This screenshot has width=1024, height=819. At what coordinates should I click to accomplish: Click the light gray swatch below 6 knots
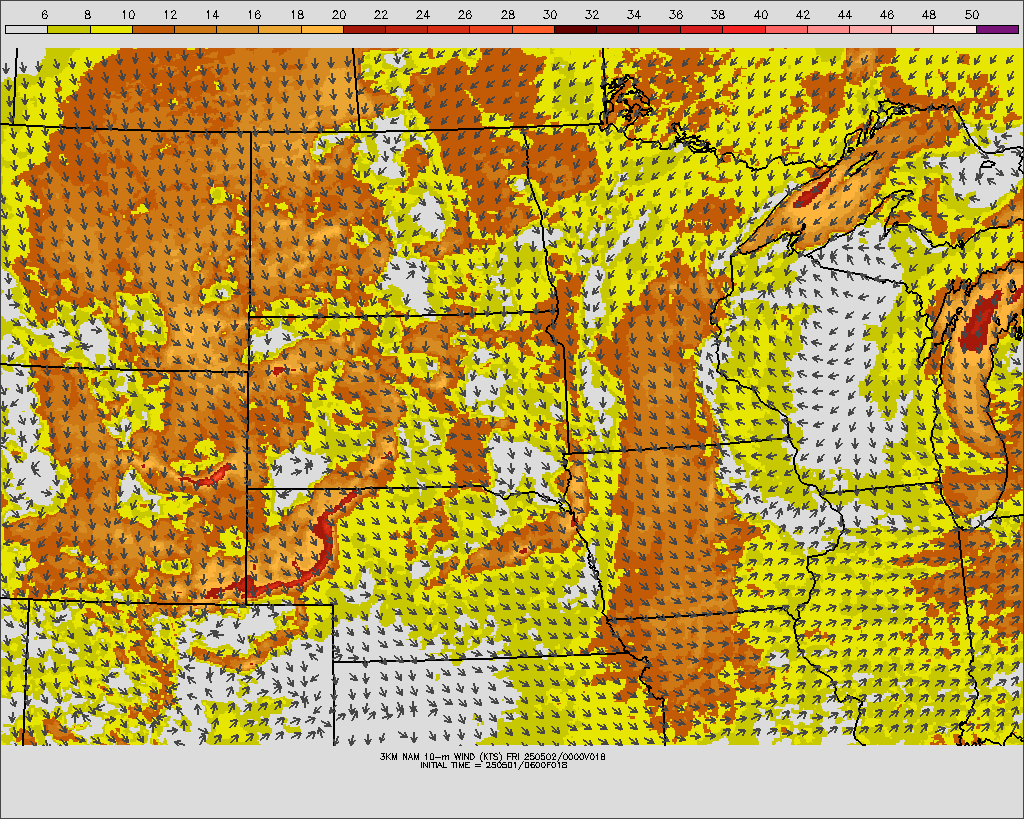coord(26,29)
